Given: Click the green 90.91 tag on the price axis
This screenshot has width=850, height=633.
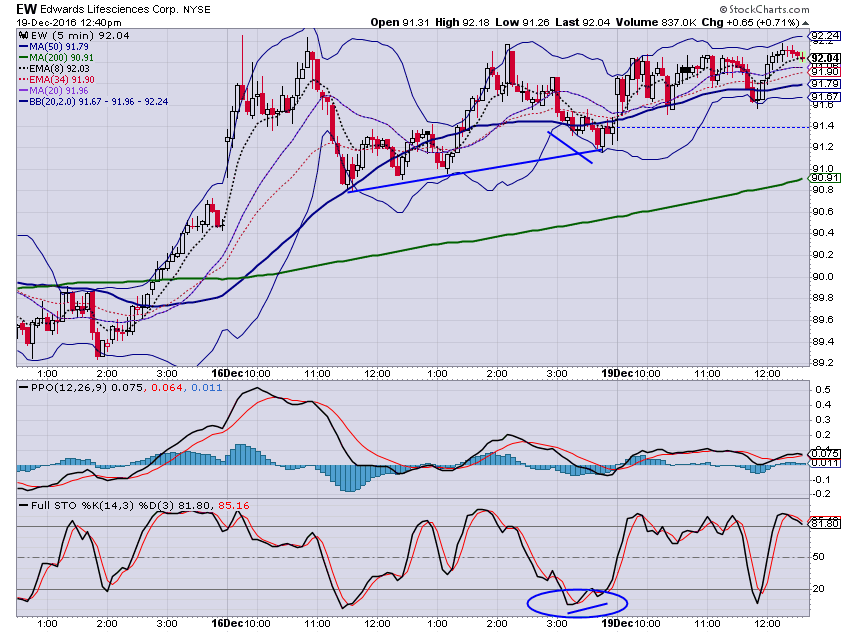Looking at the screenshot, I should [825, 178].
